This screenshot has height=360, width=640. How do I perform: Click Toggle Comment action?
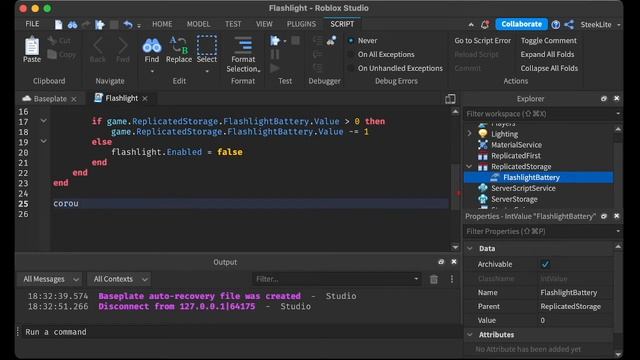click(549, 40)
